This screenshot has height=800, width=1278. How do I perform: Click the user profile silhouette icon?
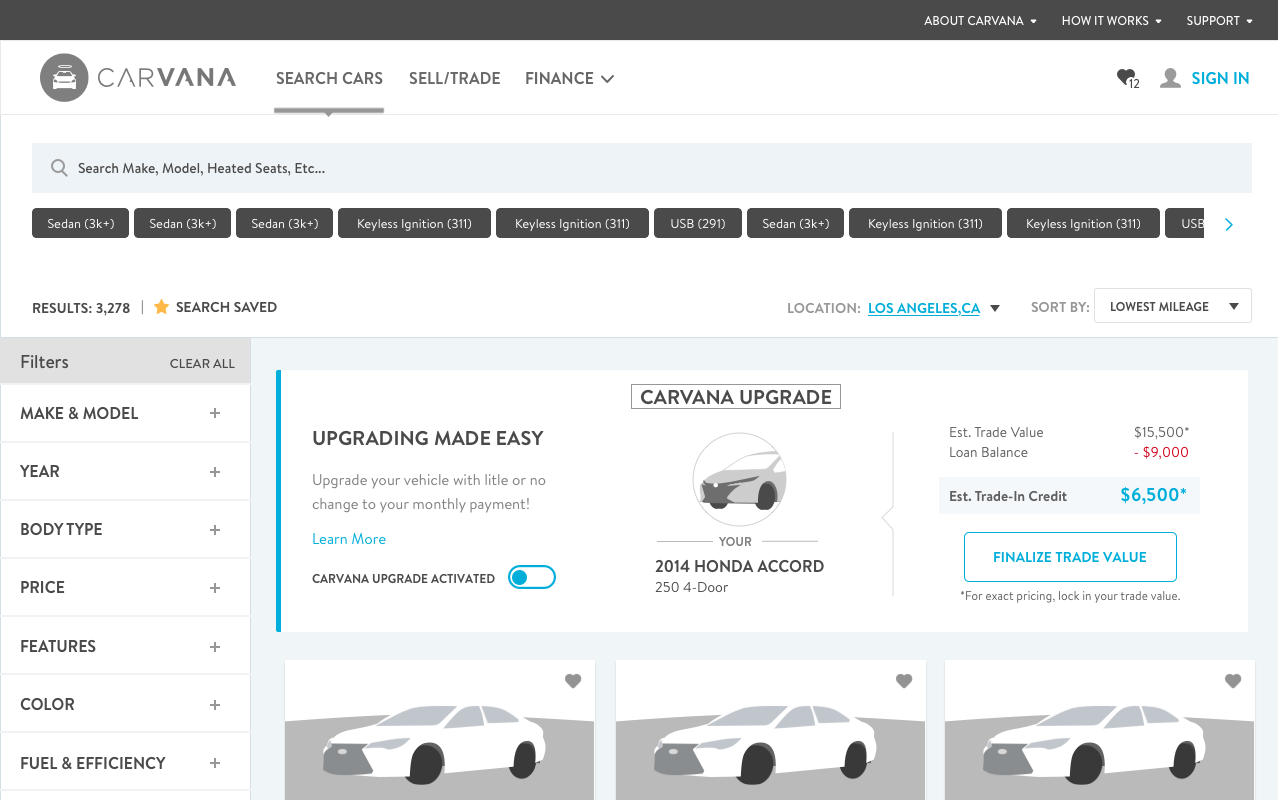tap(1170, 78)
